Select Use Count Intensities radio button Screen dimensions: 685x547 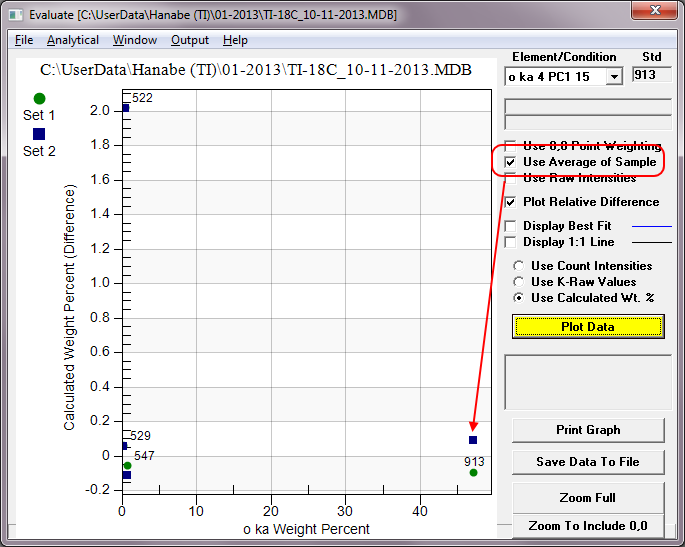click(518, 266)
